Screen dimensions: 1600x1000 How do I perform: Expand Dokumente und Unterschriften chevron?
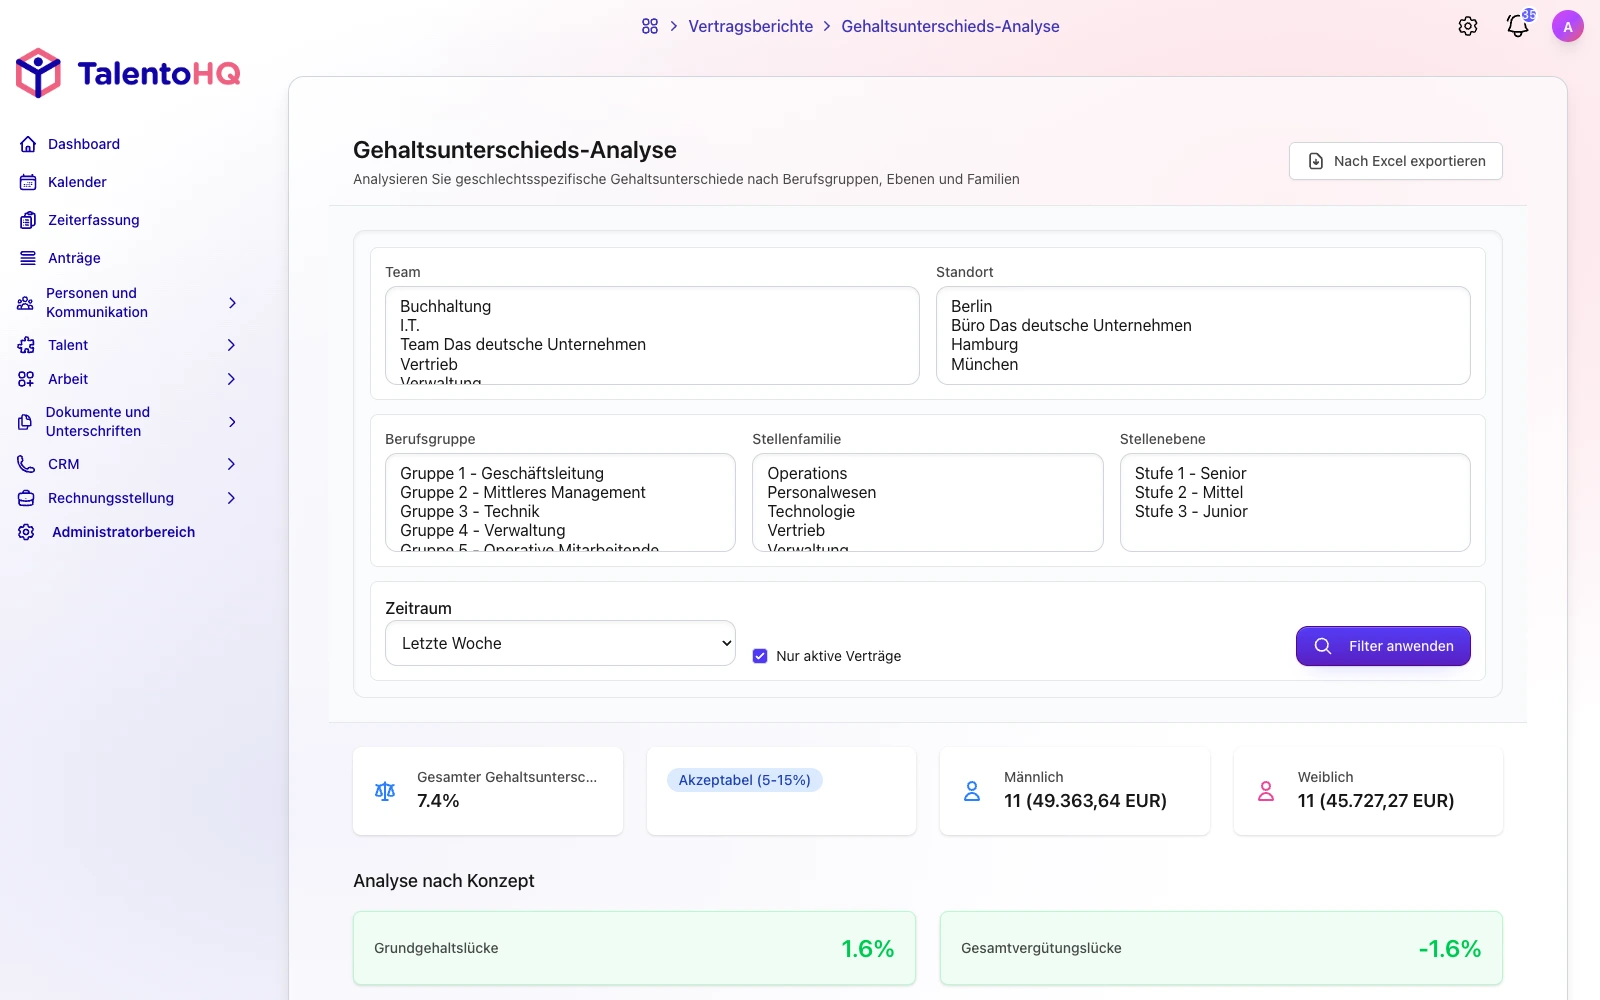(x=232, y=422)
